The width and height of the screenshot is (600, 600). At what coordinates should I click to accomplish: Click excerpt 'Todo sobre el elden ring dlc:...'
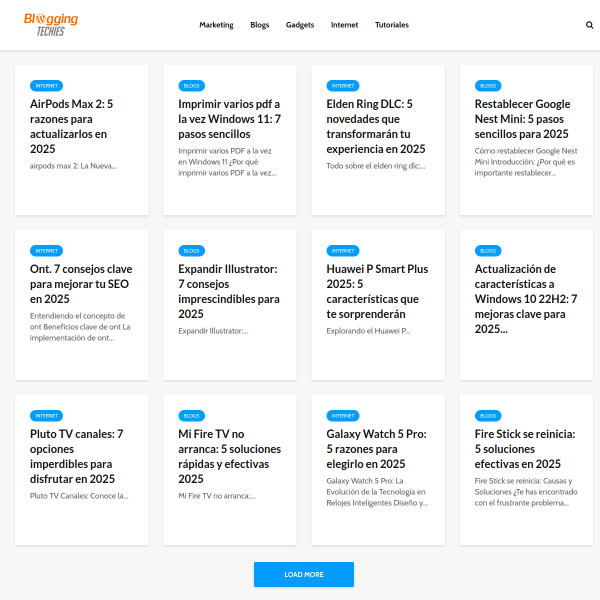point(376,166)
